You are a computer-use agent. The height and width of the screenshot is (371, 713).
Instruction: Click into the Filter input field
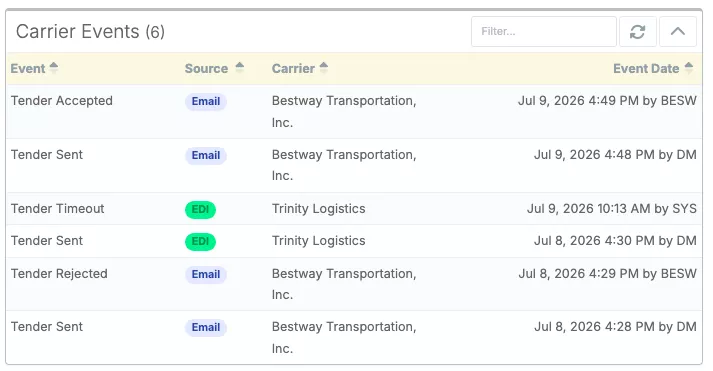[544, 32]
